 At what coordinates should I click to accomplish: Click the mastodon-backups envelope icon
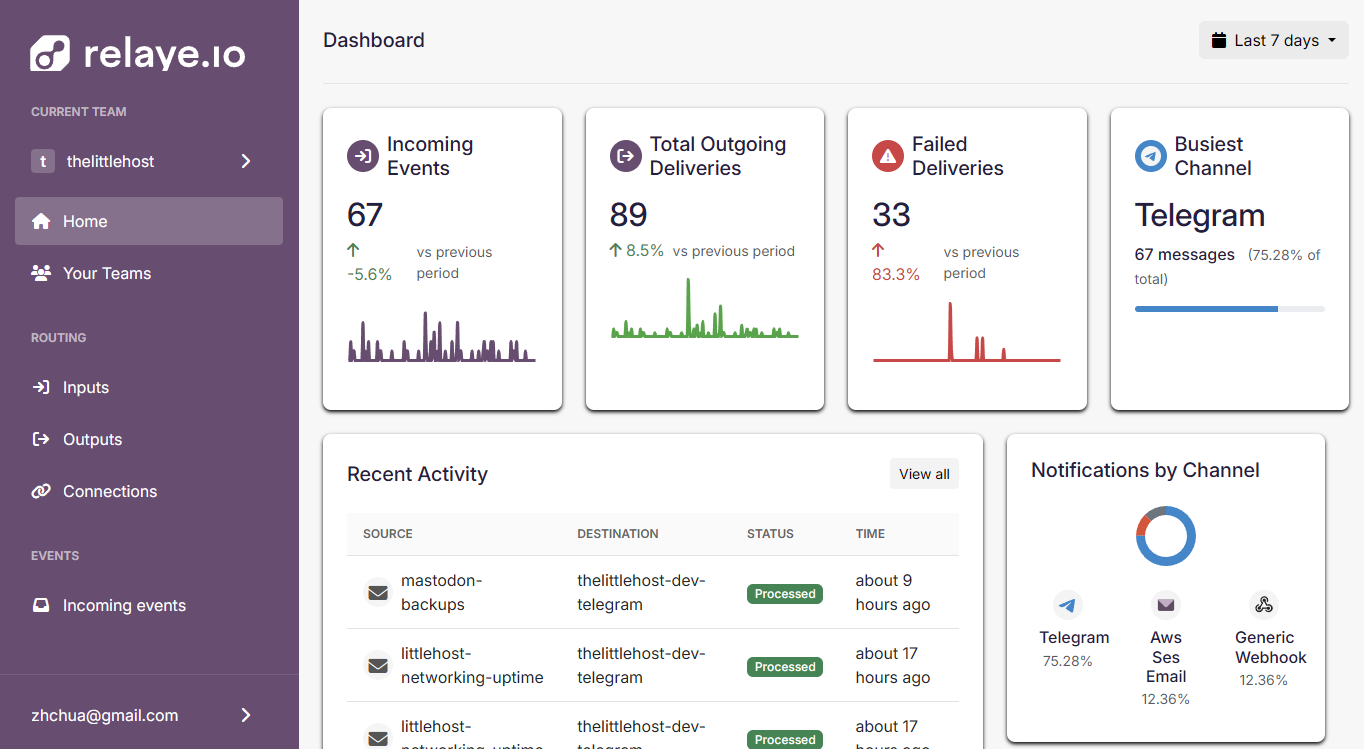[x=378, y=593]
